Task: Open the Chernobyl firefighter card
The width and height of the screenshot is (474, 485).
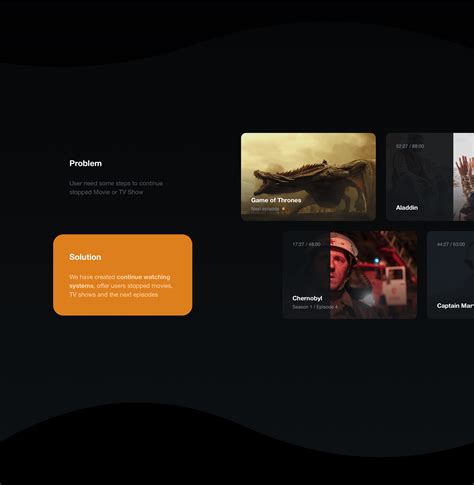Action: tap(350, 275)
